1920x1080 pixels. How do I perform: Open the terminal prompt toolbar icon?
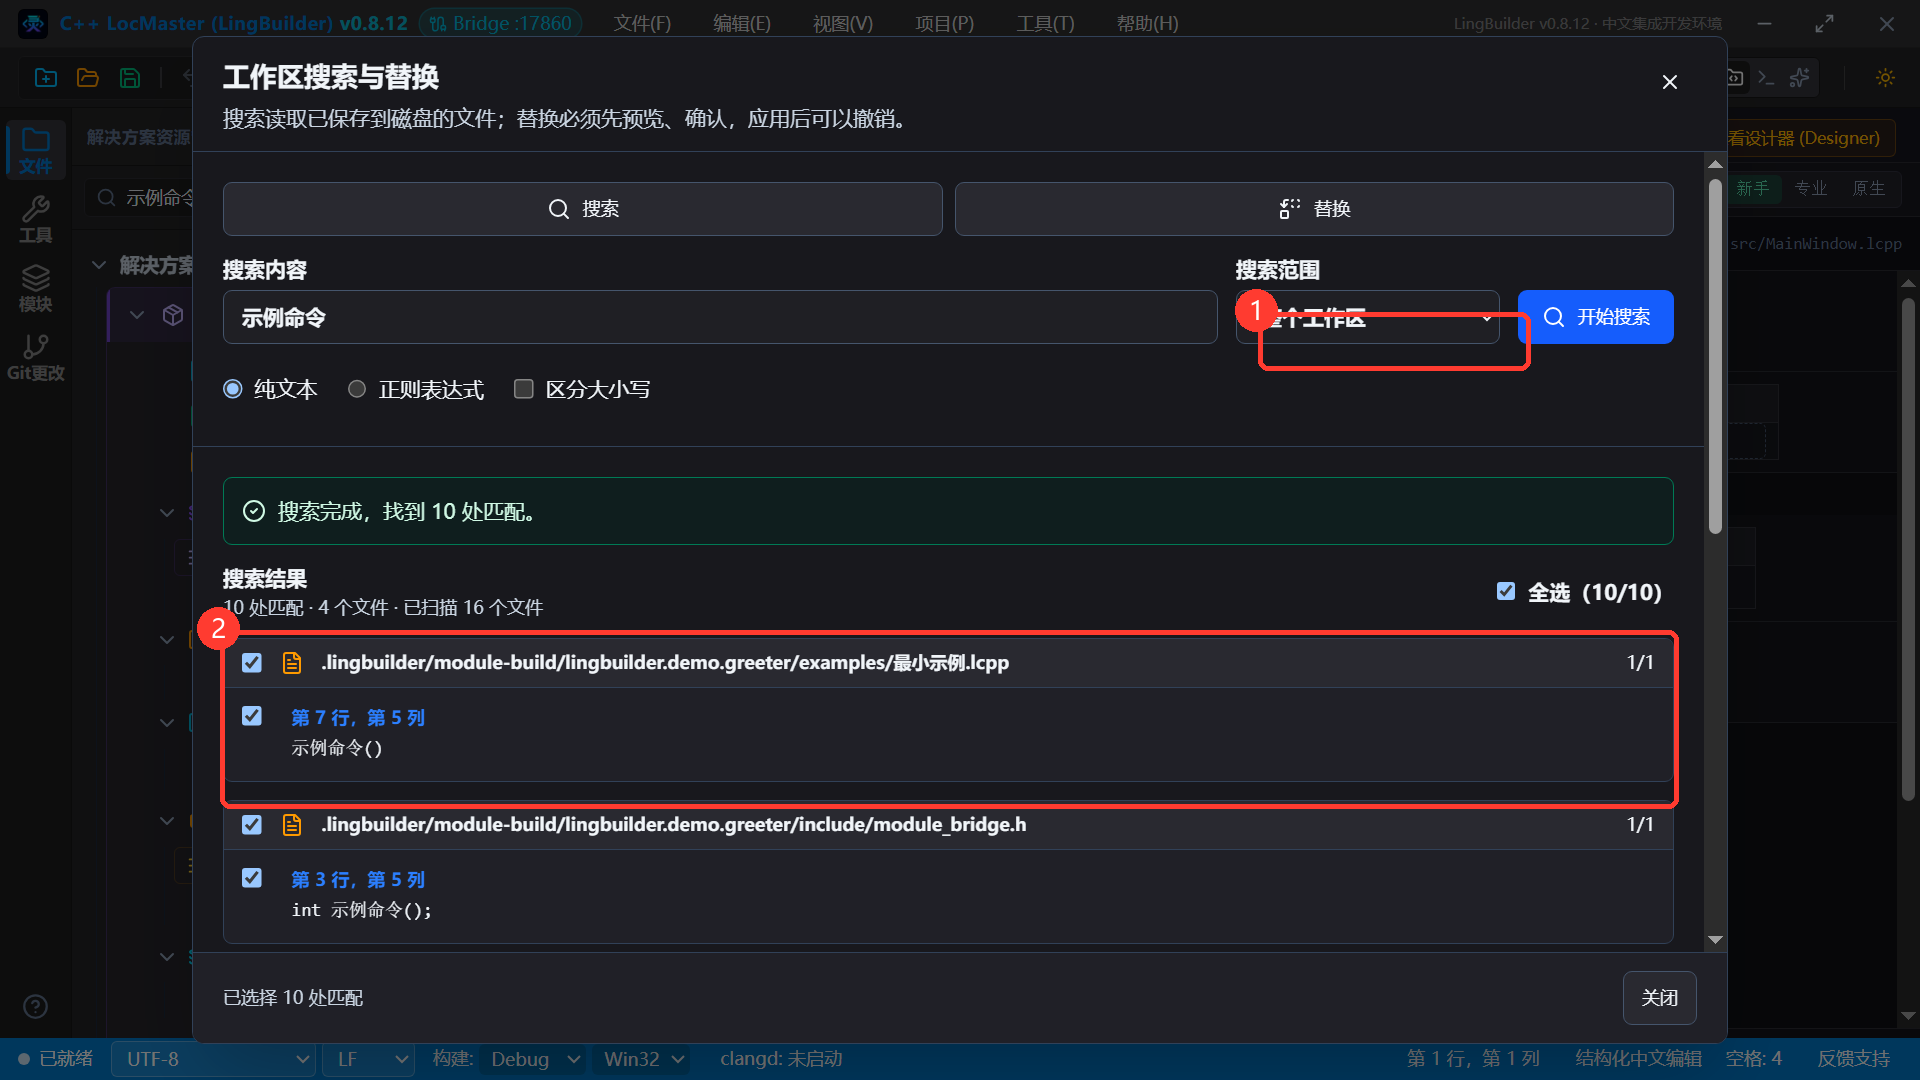click(x=1767, y=78)
